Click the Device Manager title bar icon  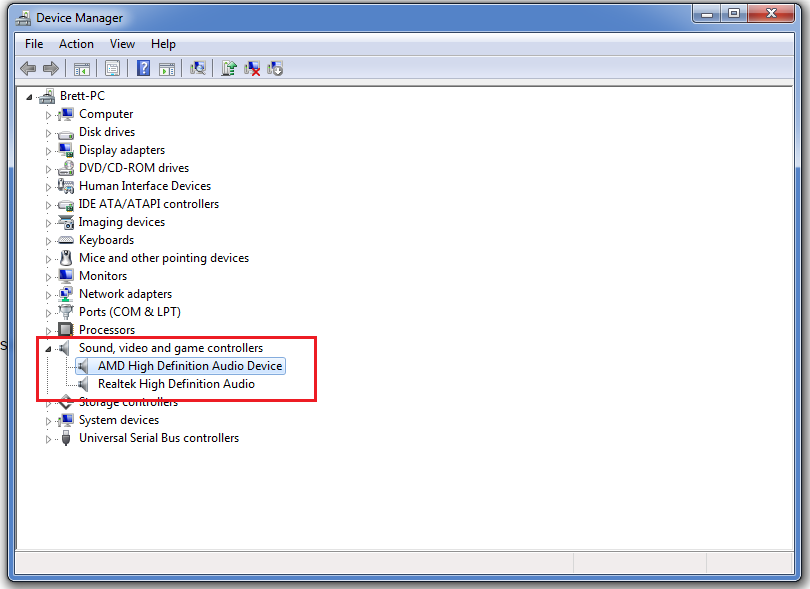[23, 18]
